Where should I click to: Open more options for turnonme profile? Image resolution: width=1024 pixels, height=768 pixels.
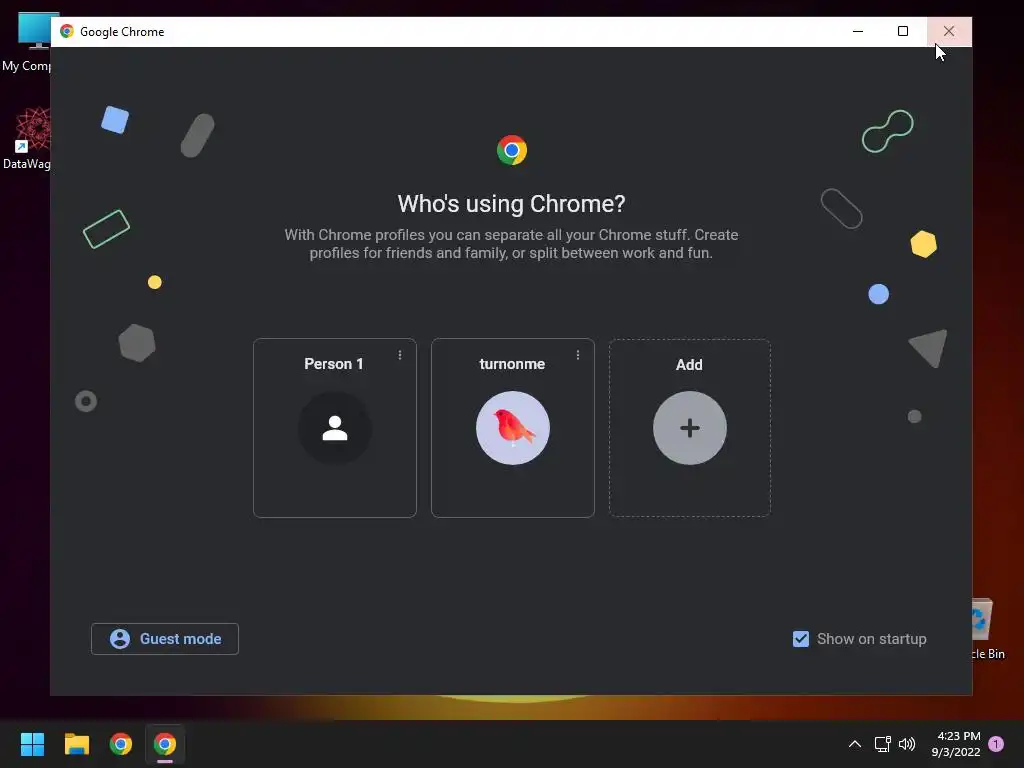tap(577, 355)
